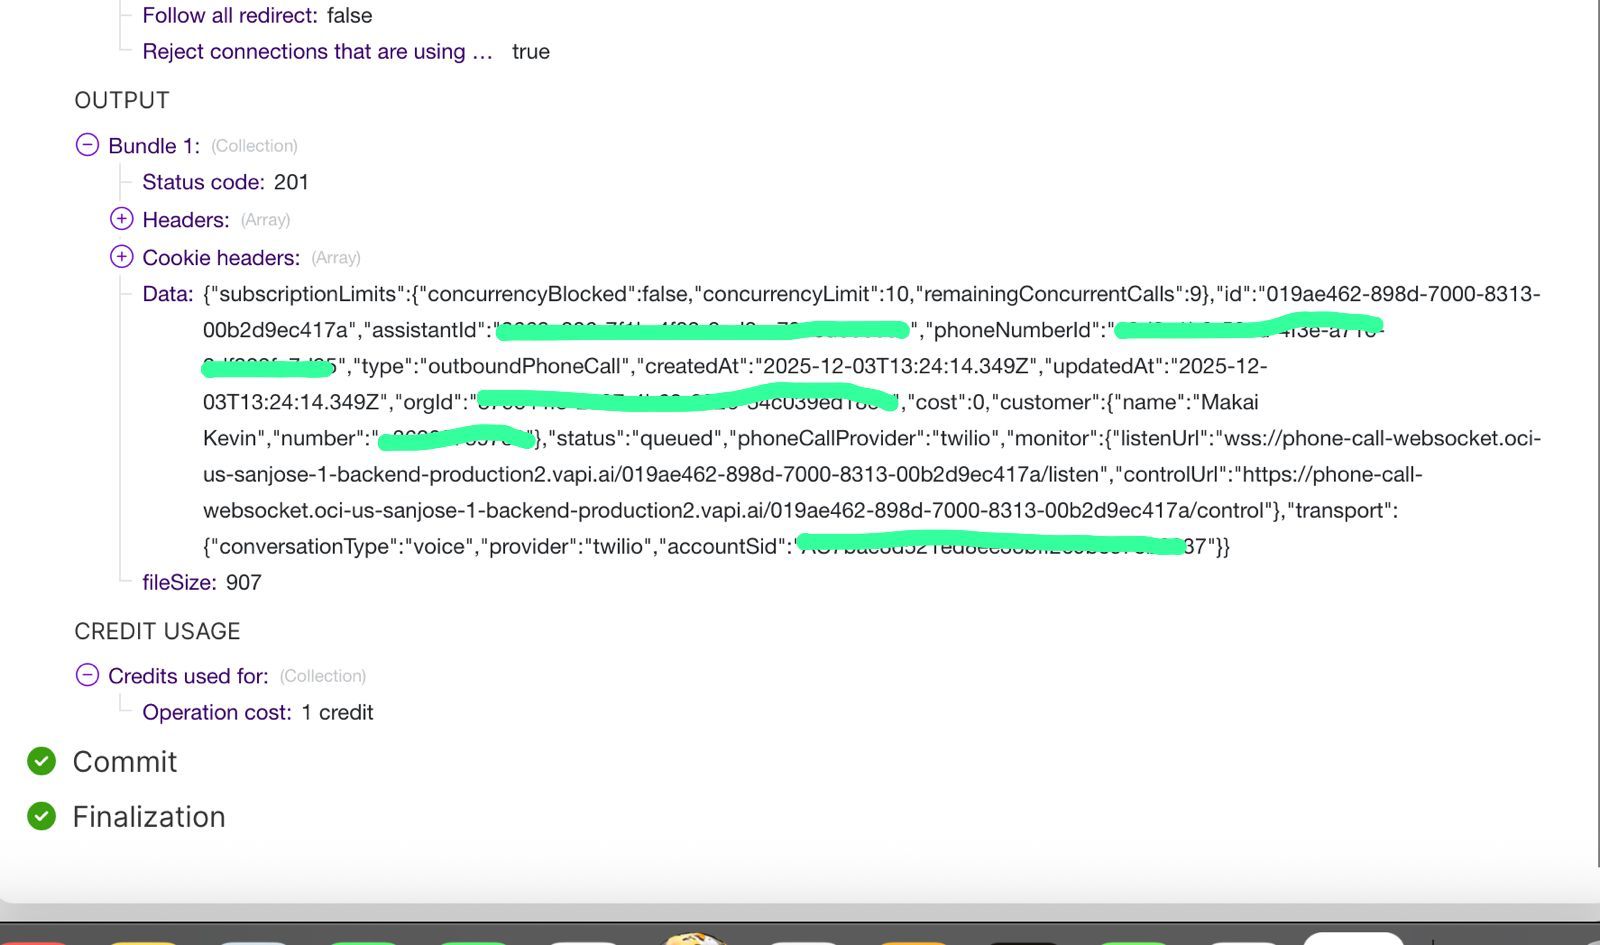1600x945 pixels.
Task: Click the green check icon beside Commit
Action: (x=41, y=761)
